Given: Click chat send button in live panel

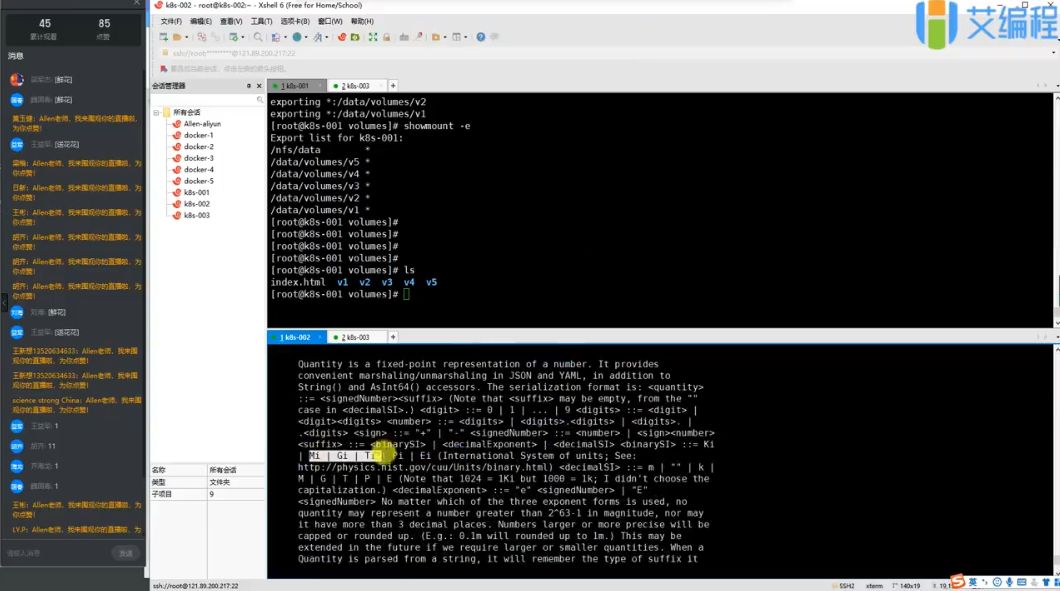Looking at the screenshot, I should pos(126,553).
